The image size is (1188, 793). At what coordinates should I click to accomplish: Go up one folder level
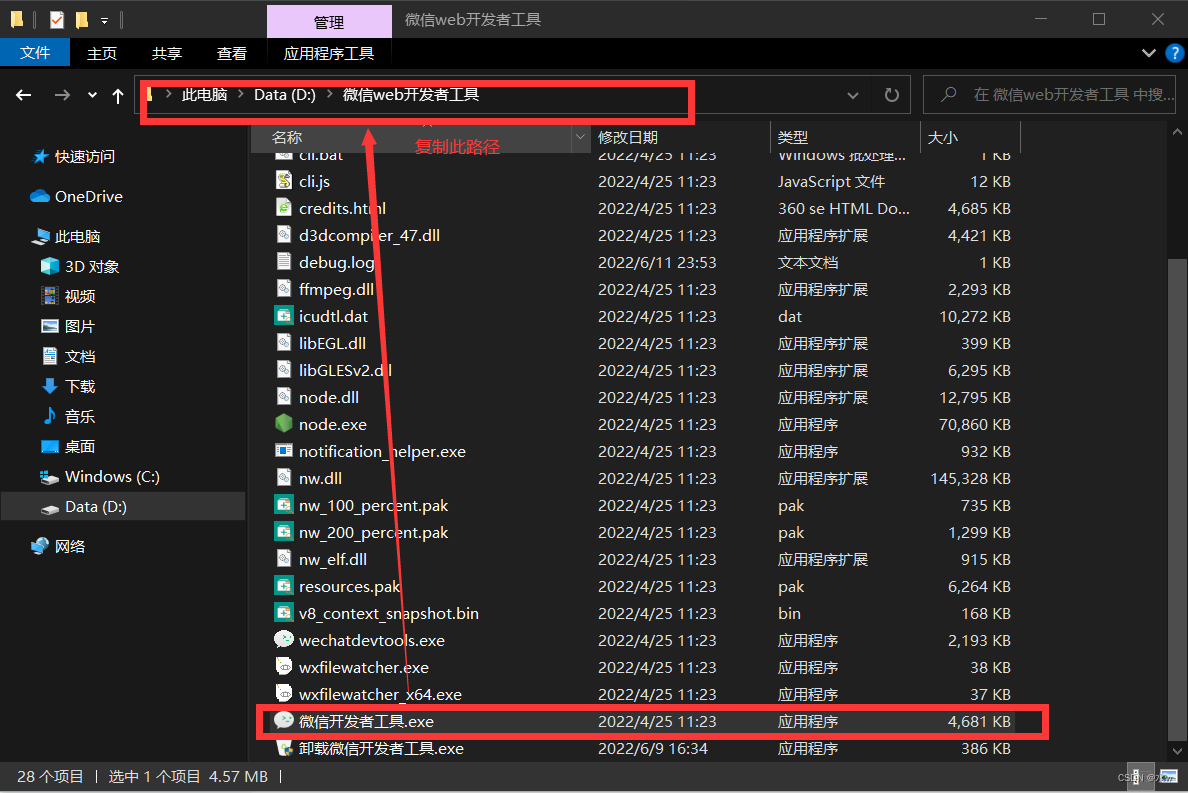[117, 95]
